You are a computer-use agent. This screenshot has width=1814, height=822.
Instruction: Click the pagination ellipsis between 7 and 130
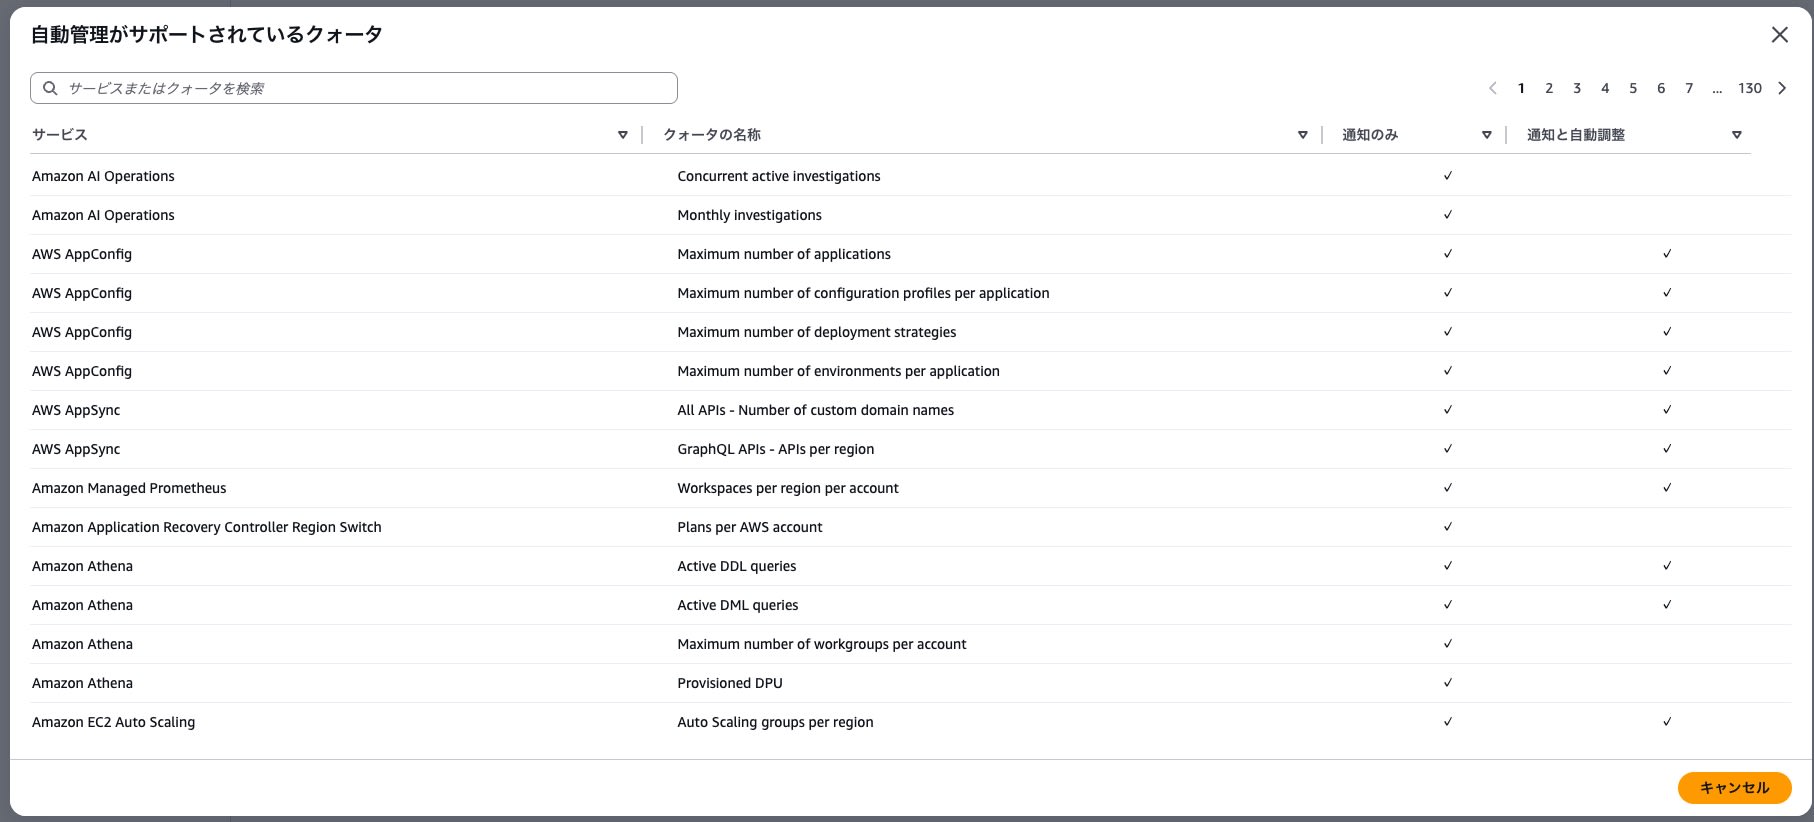pyautogui.click(x=1717, y=88)
